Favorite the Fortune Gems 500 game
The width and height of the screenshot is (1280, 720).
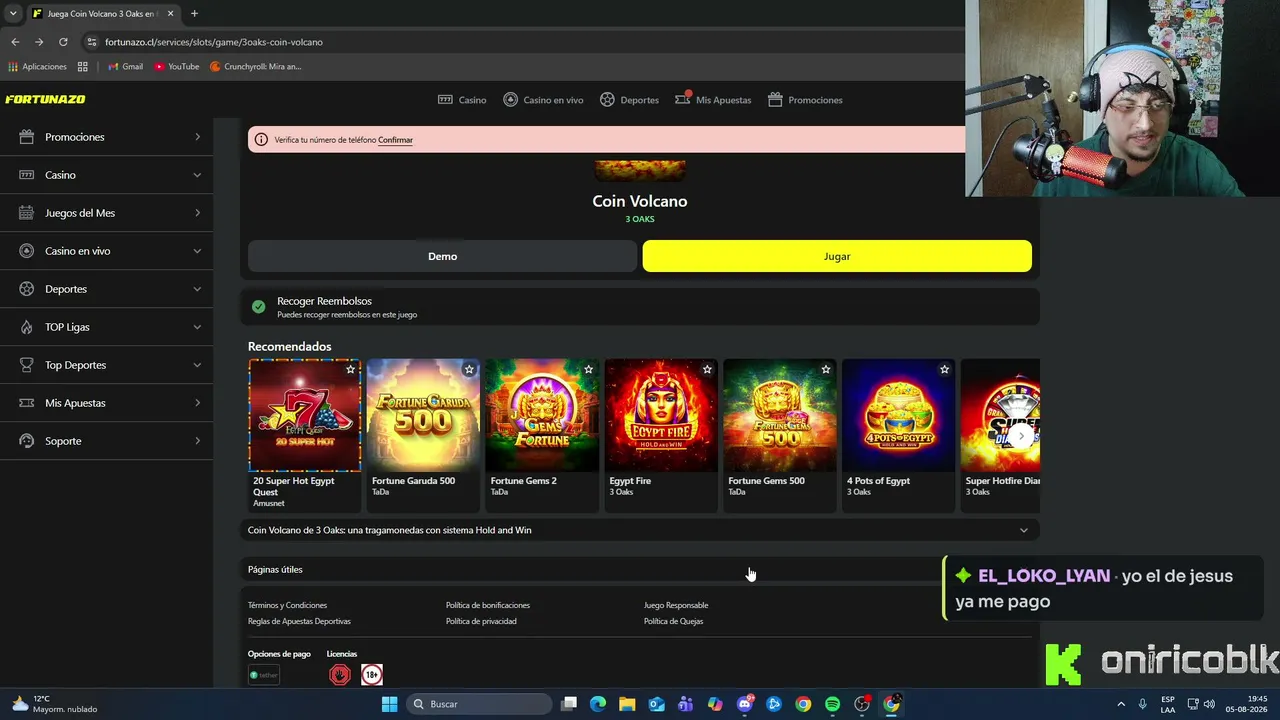coord(826,369)
